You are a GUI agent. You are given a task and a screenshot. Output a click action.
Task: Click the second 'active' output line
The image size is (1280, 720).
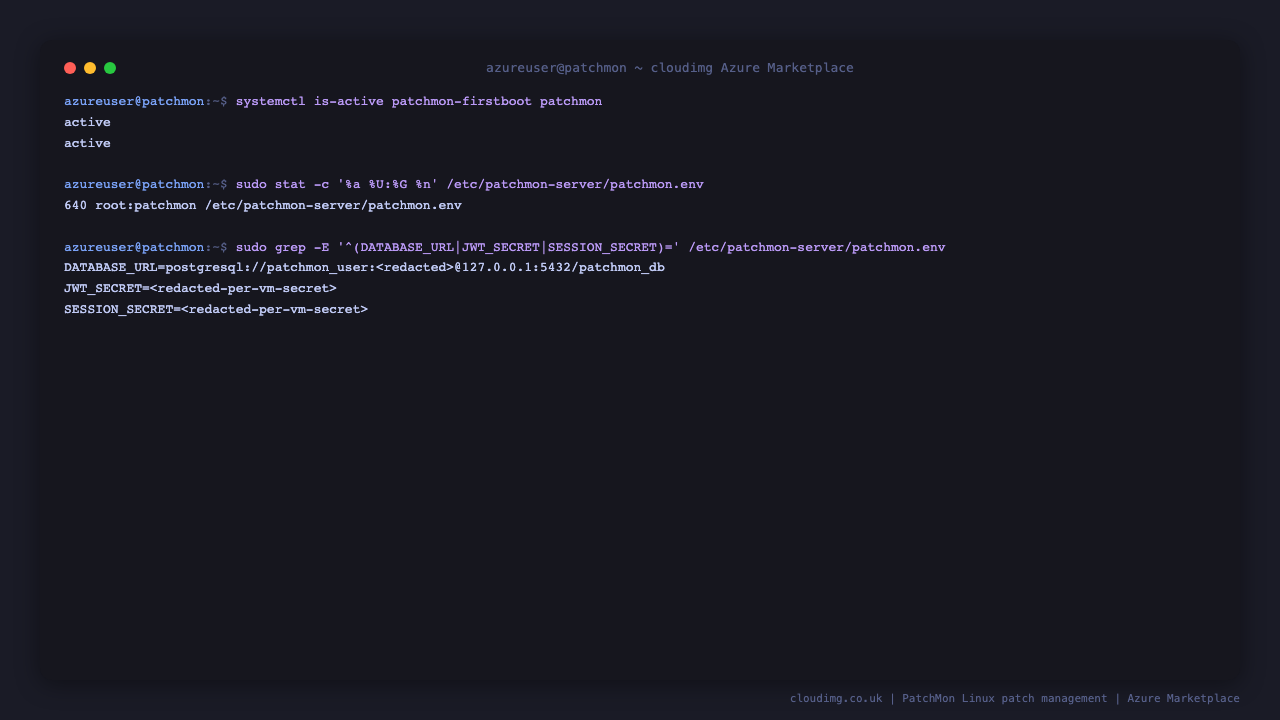point(87,143)
